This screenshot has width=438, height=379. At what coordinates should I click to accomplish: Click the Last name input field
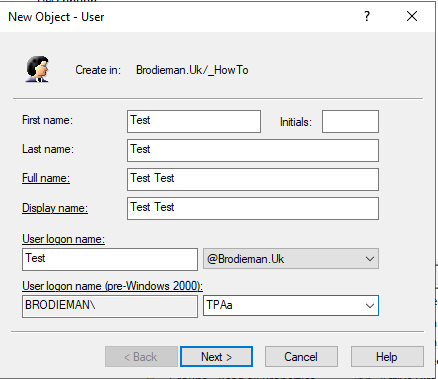[253, 150]
